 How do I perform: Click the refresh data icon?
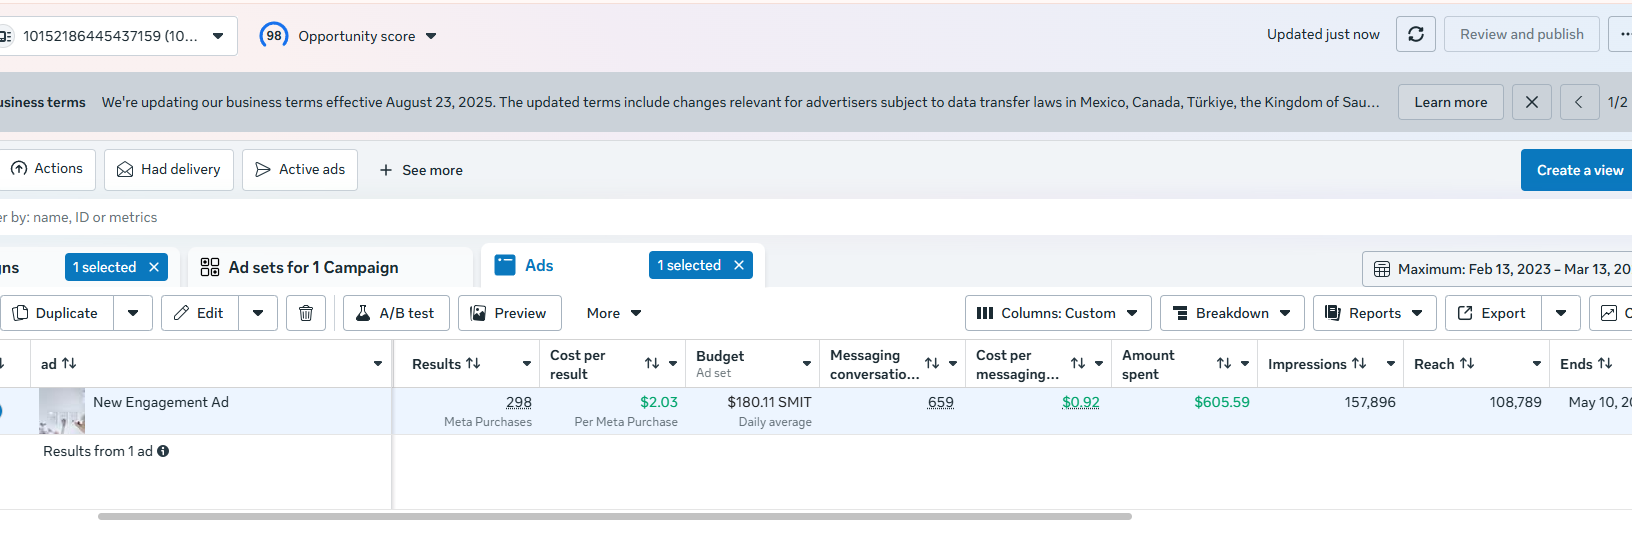[1415, 34]
